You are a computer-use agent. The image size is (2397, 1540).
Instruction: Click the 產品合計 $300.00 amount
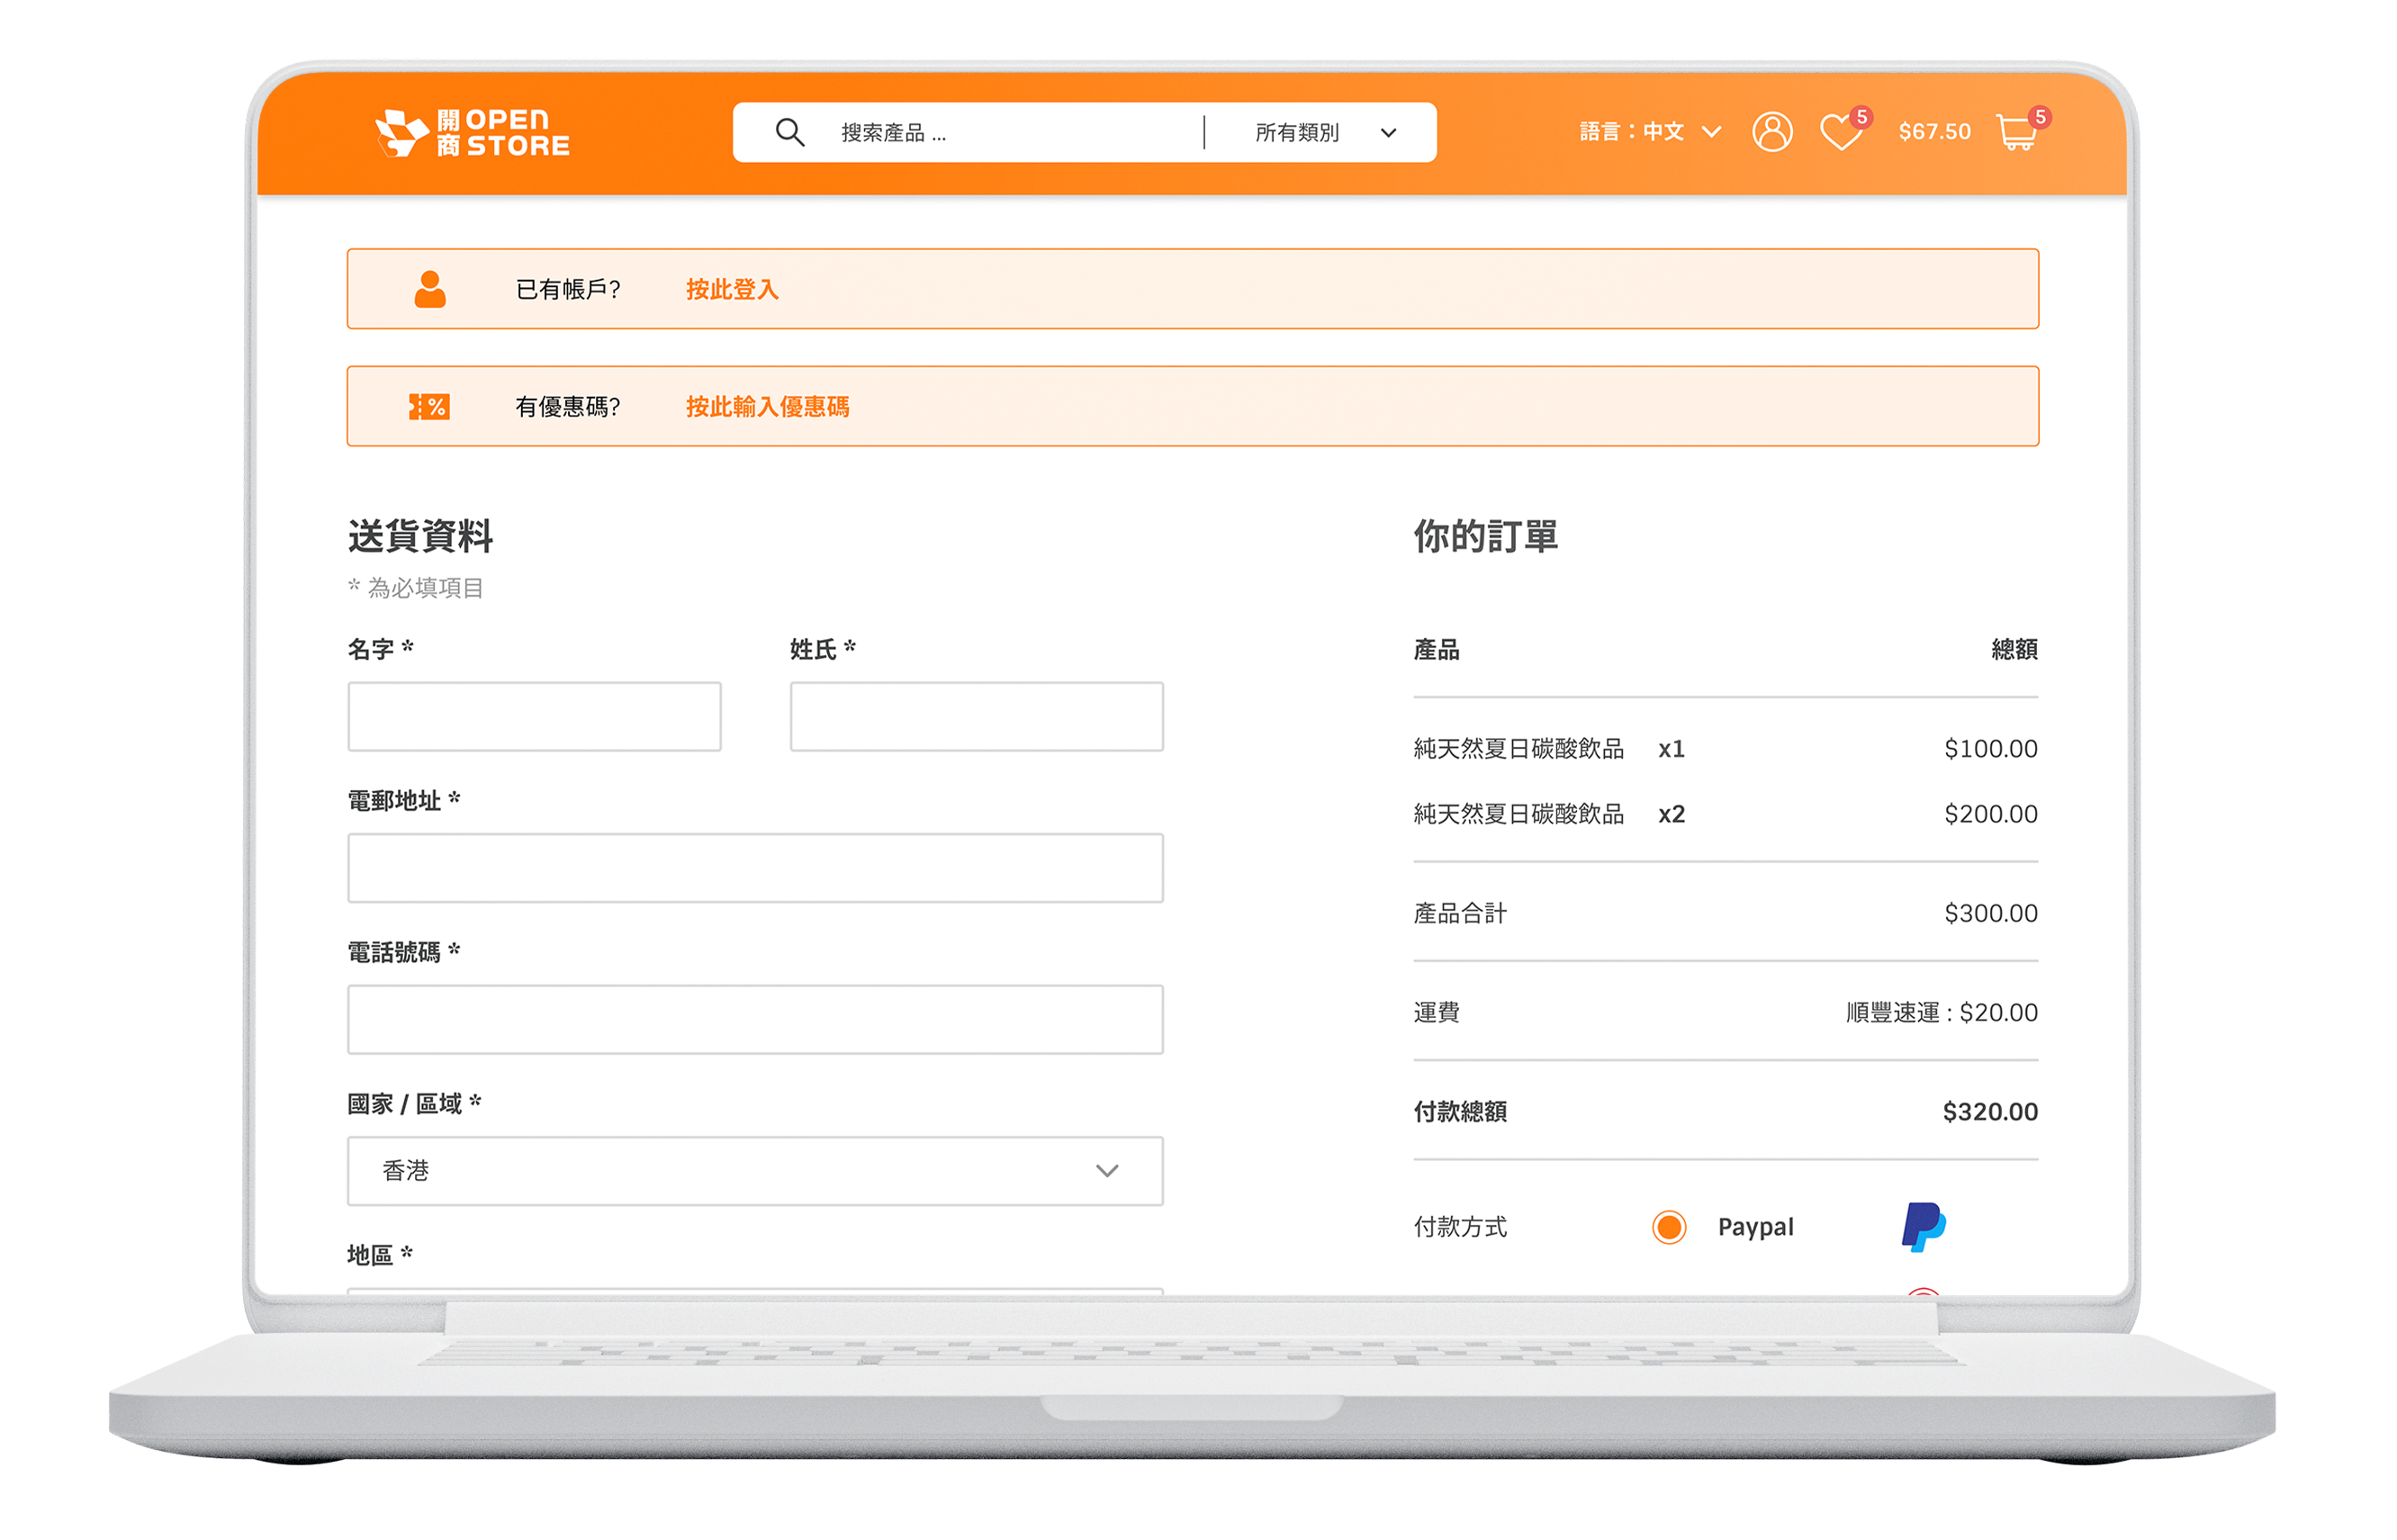[x=1990, y=913]
